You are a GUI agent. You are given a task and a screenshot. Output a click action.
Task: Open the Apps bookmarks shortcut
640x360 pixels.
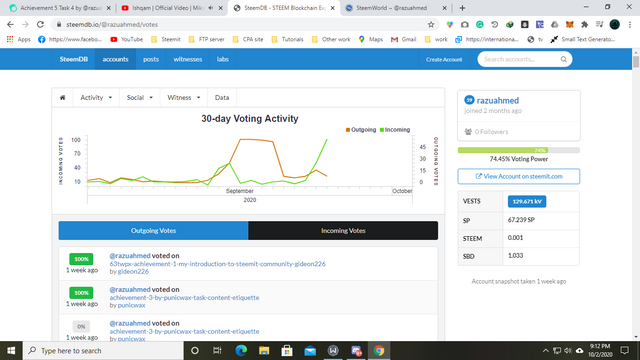pyautogui.click(x=19, y=39)
